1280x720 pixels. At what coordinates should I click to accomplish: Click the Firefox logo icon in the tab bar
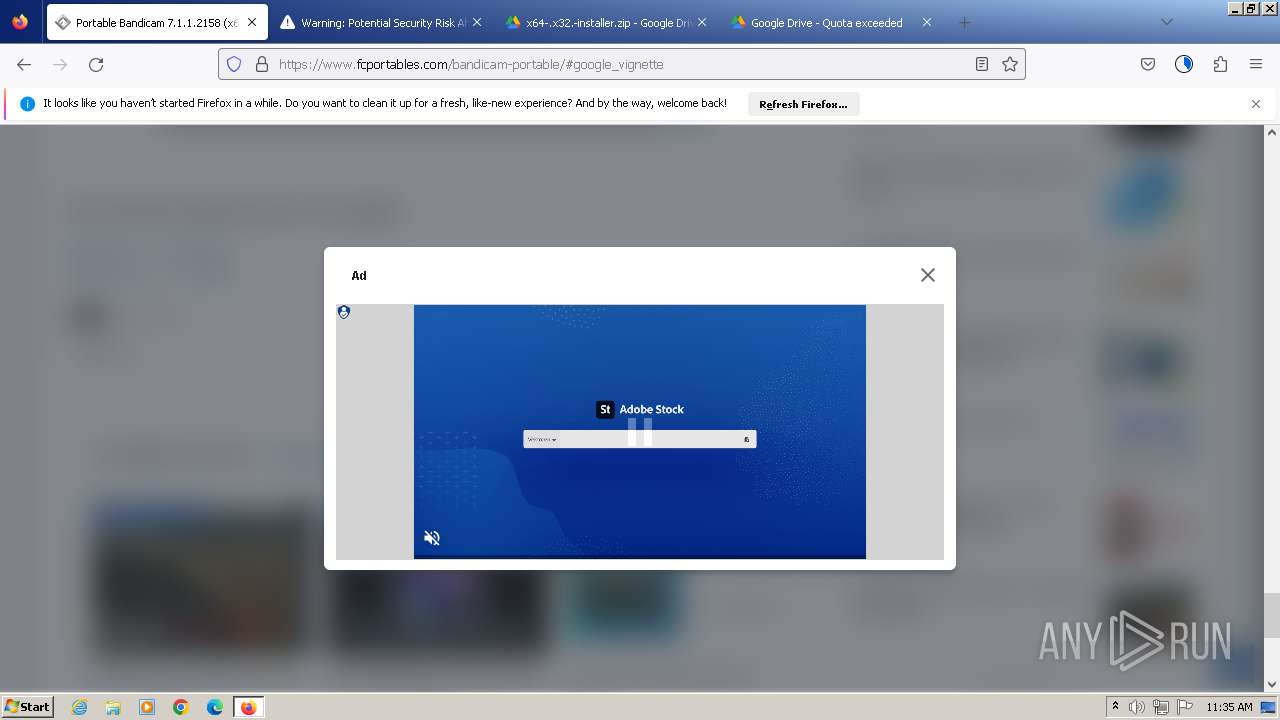point(20,22)
